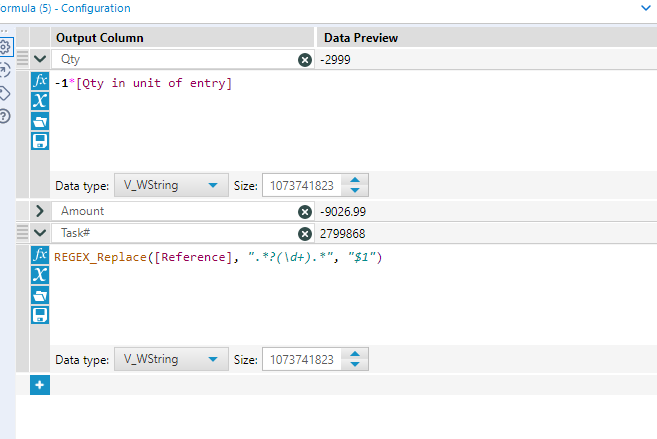This screenshot has height=439, width=657.
Task: Click the Size field for Qty
Action: tap(302, 185)
